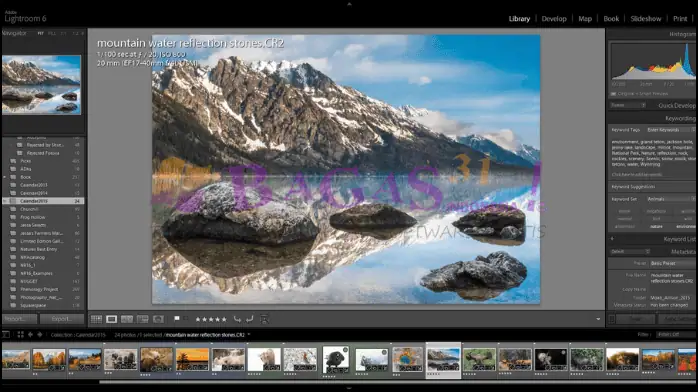Switch to the Develop module
Screen dimensions: 698x392
point(554,19)
